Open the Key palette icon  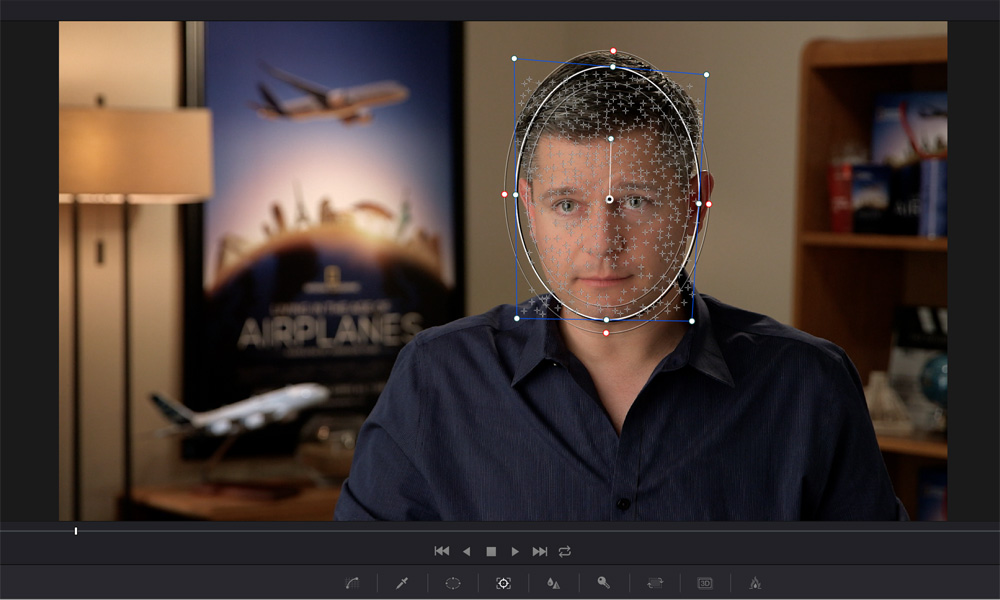[x=604, y=582]
